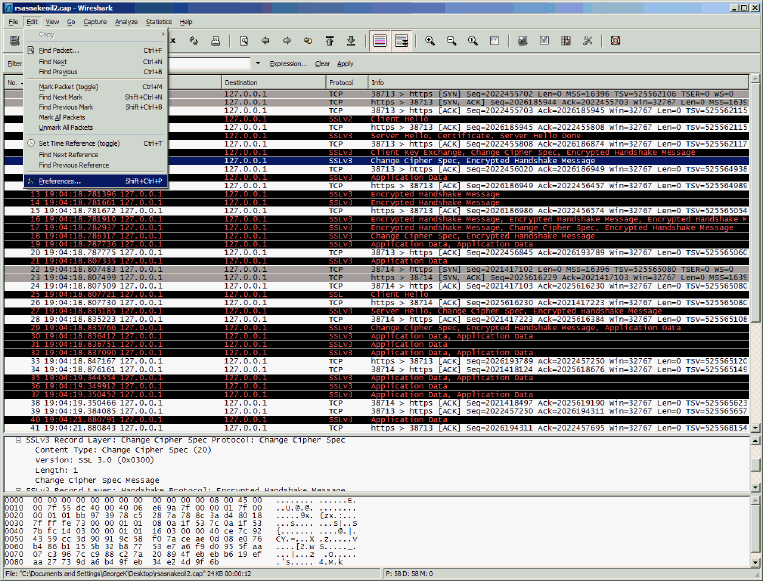Screen dimensions: 763x581
Task: Click the Zoom 100% normal size icon
Action: tap(473, 41)
